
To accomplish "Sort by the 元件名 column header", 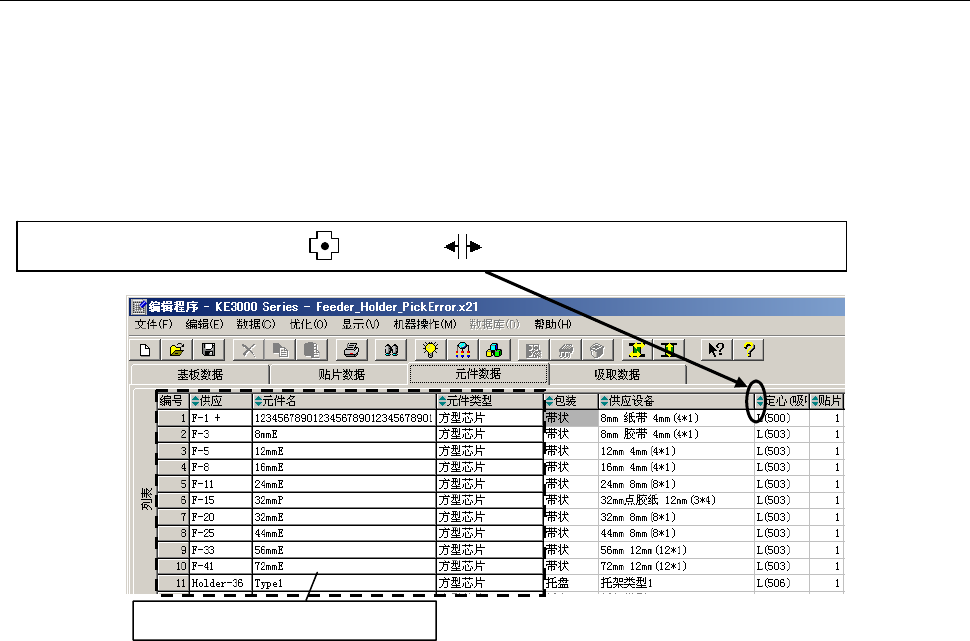I will click(x=345, y=401).
